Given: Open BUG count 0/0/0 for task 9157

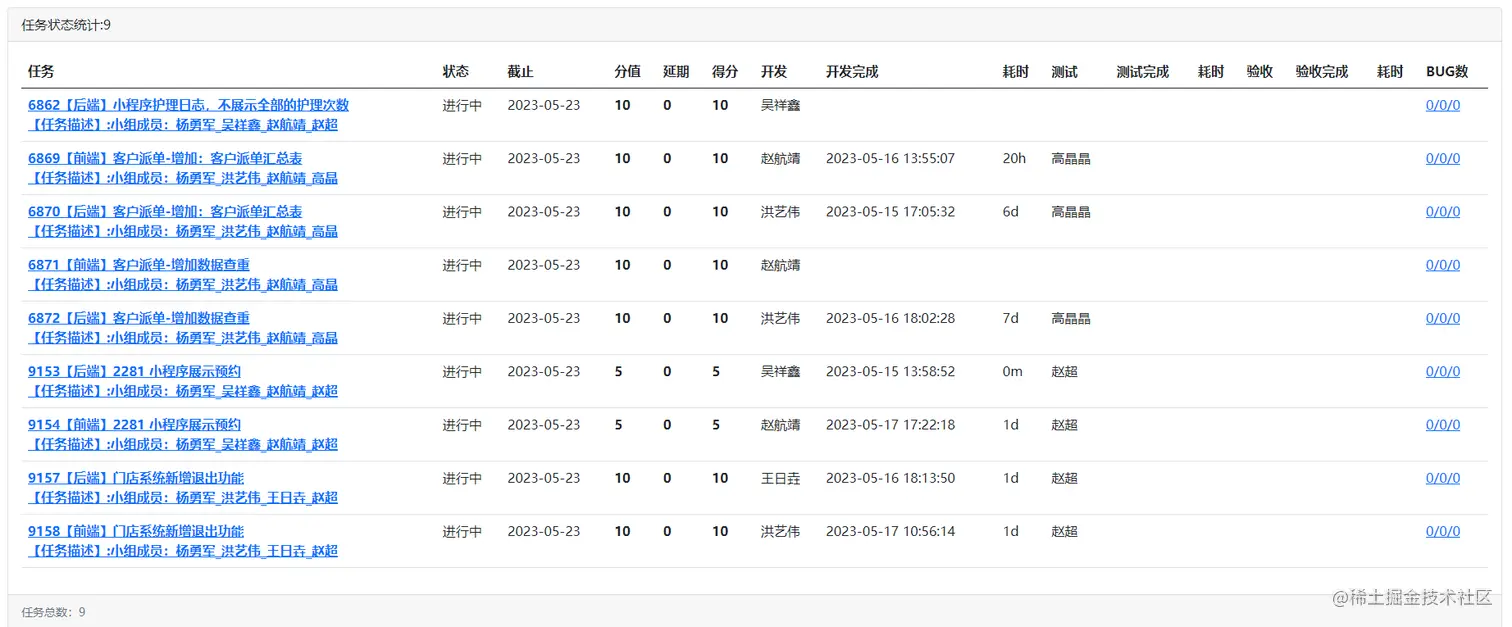Looking at the screenshot, I should [1443, 478].
